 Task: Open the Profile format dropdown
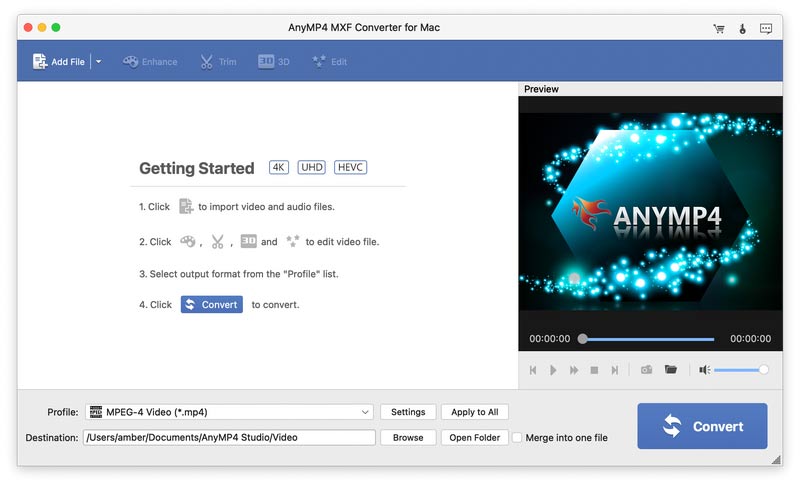[x=229, y=412]
